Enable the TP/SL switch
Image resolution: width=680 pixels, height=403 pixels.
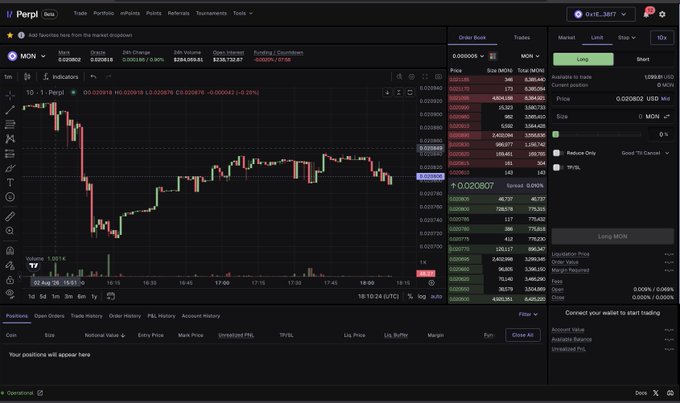[x=558, y=167]
